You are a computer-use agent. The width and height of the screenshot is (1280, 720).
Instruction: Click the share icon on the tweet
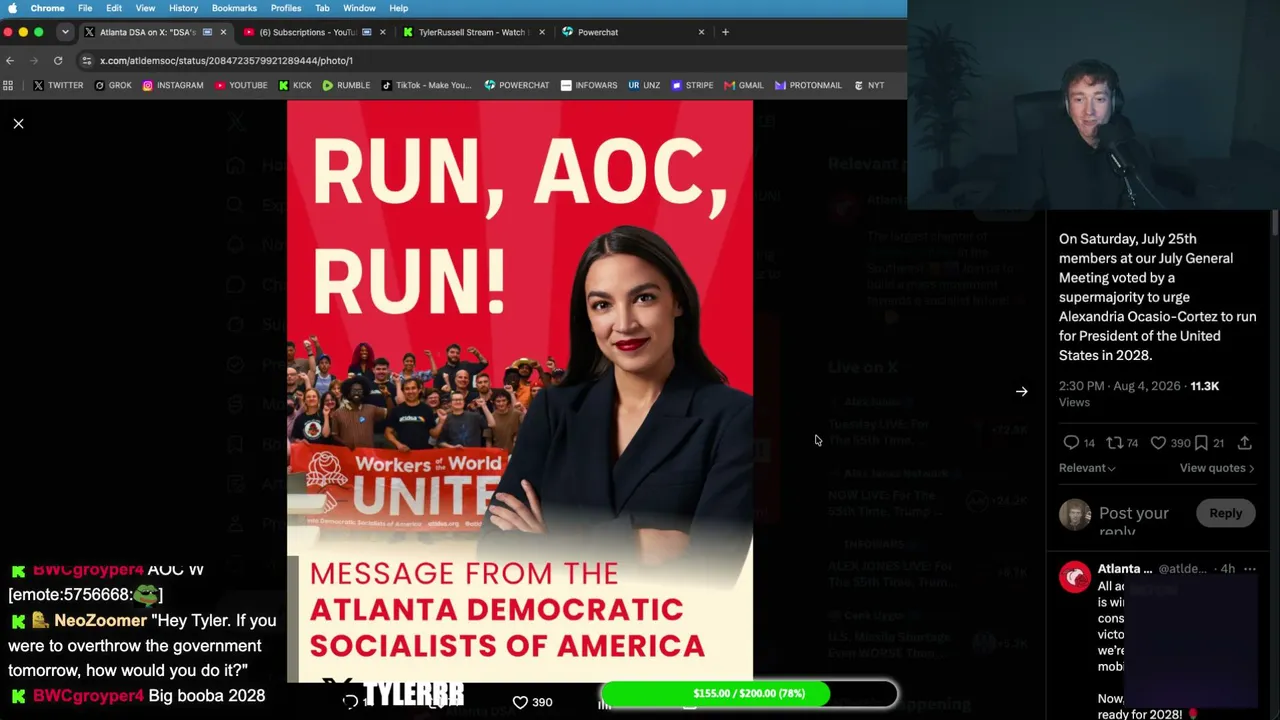coord(1245,442)
